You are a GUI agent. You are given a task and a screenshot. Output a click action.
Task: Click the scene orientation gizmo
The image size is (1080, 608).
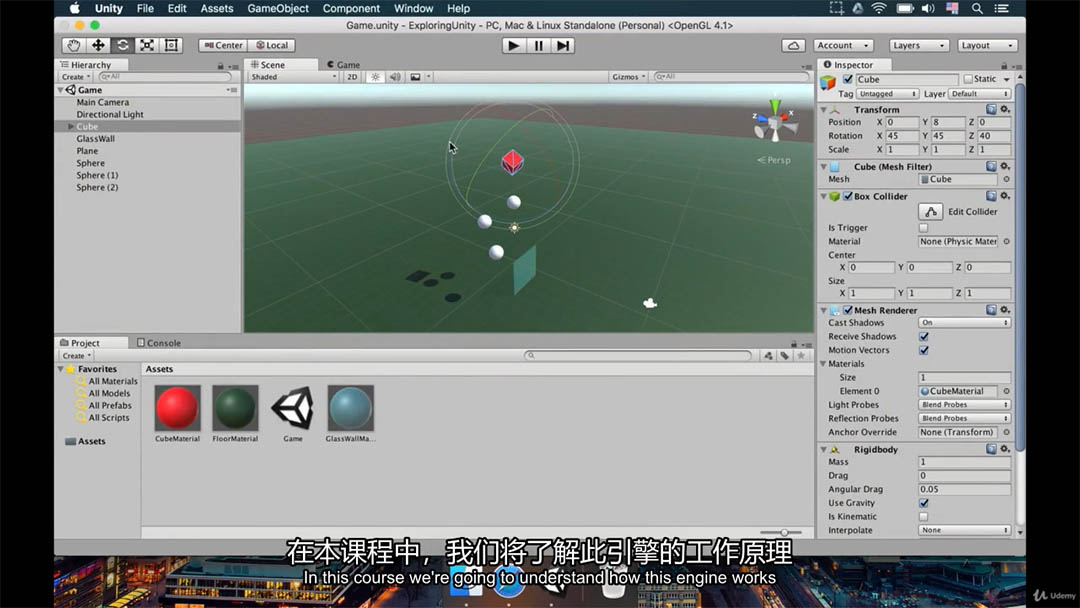(x=775, y=122)
